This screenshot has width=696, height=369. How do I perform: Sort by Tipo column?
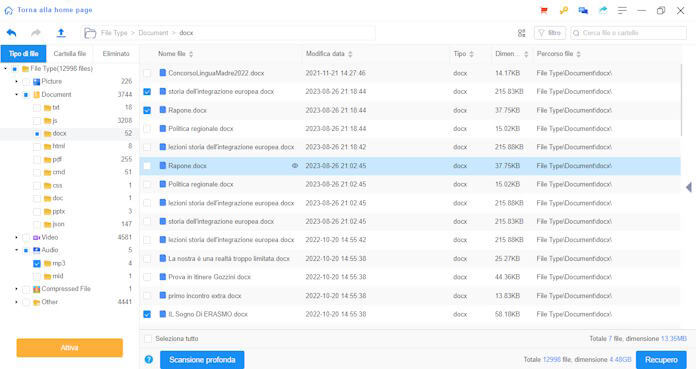(x=471, y=54)
